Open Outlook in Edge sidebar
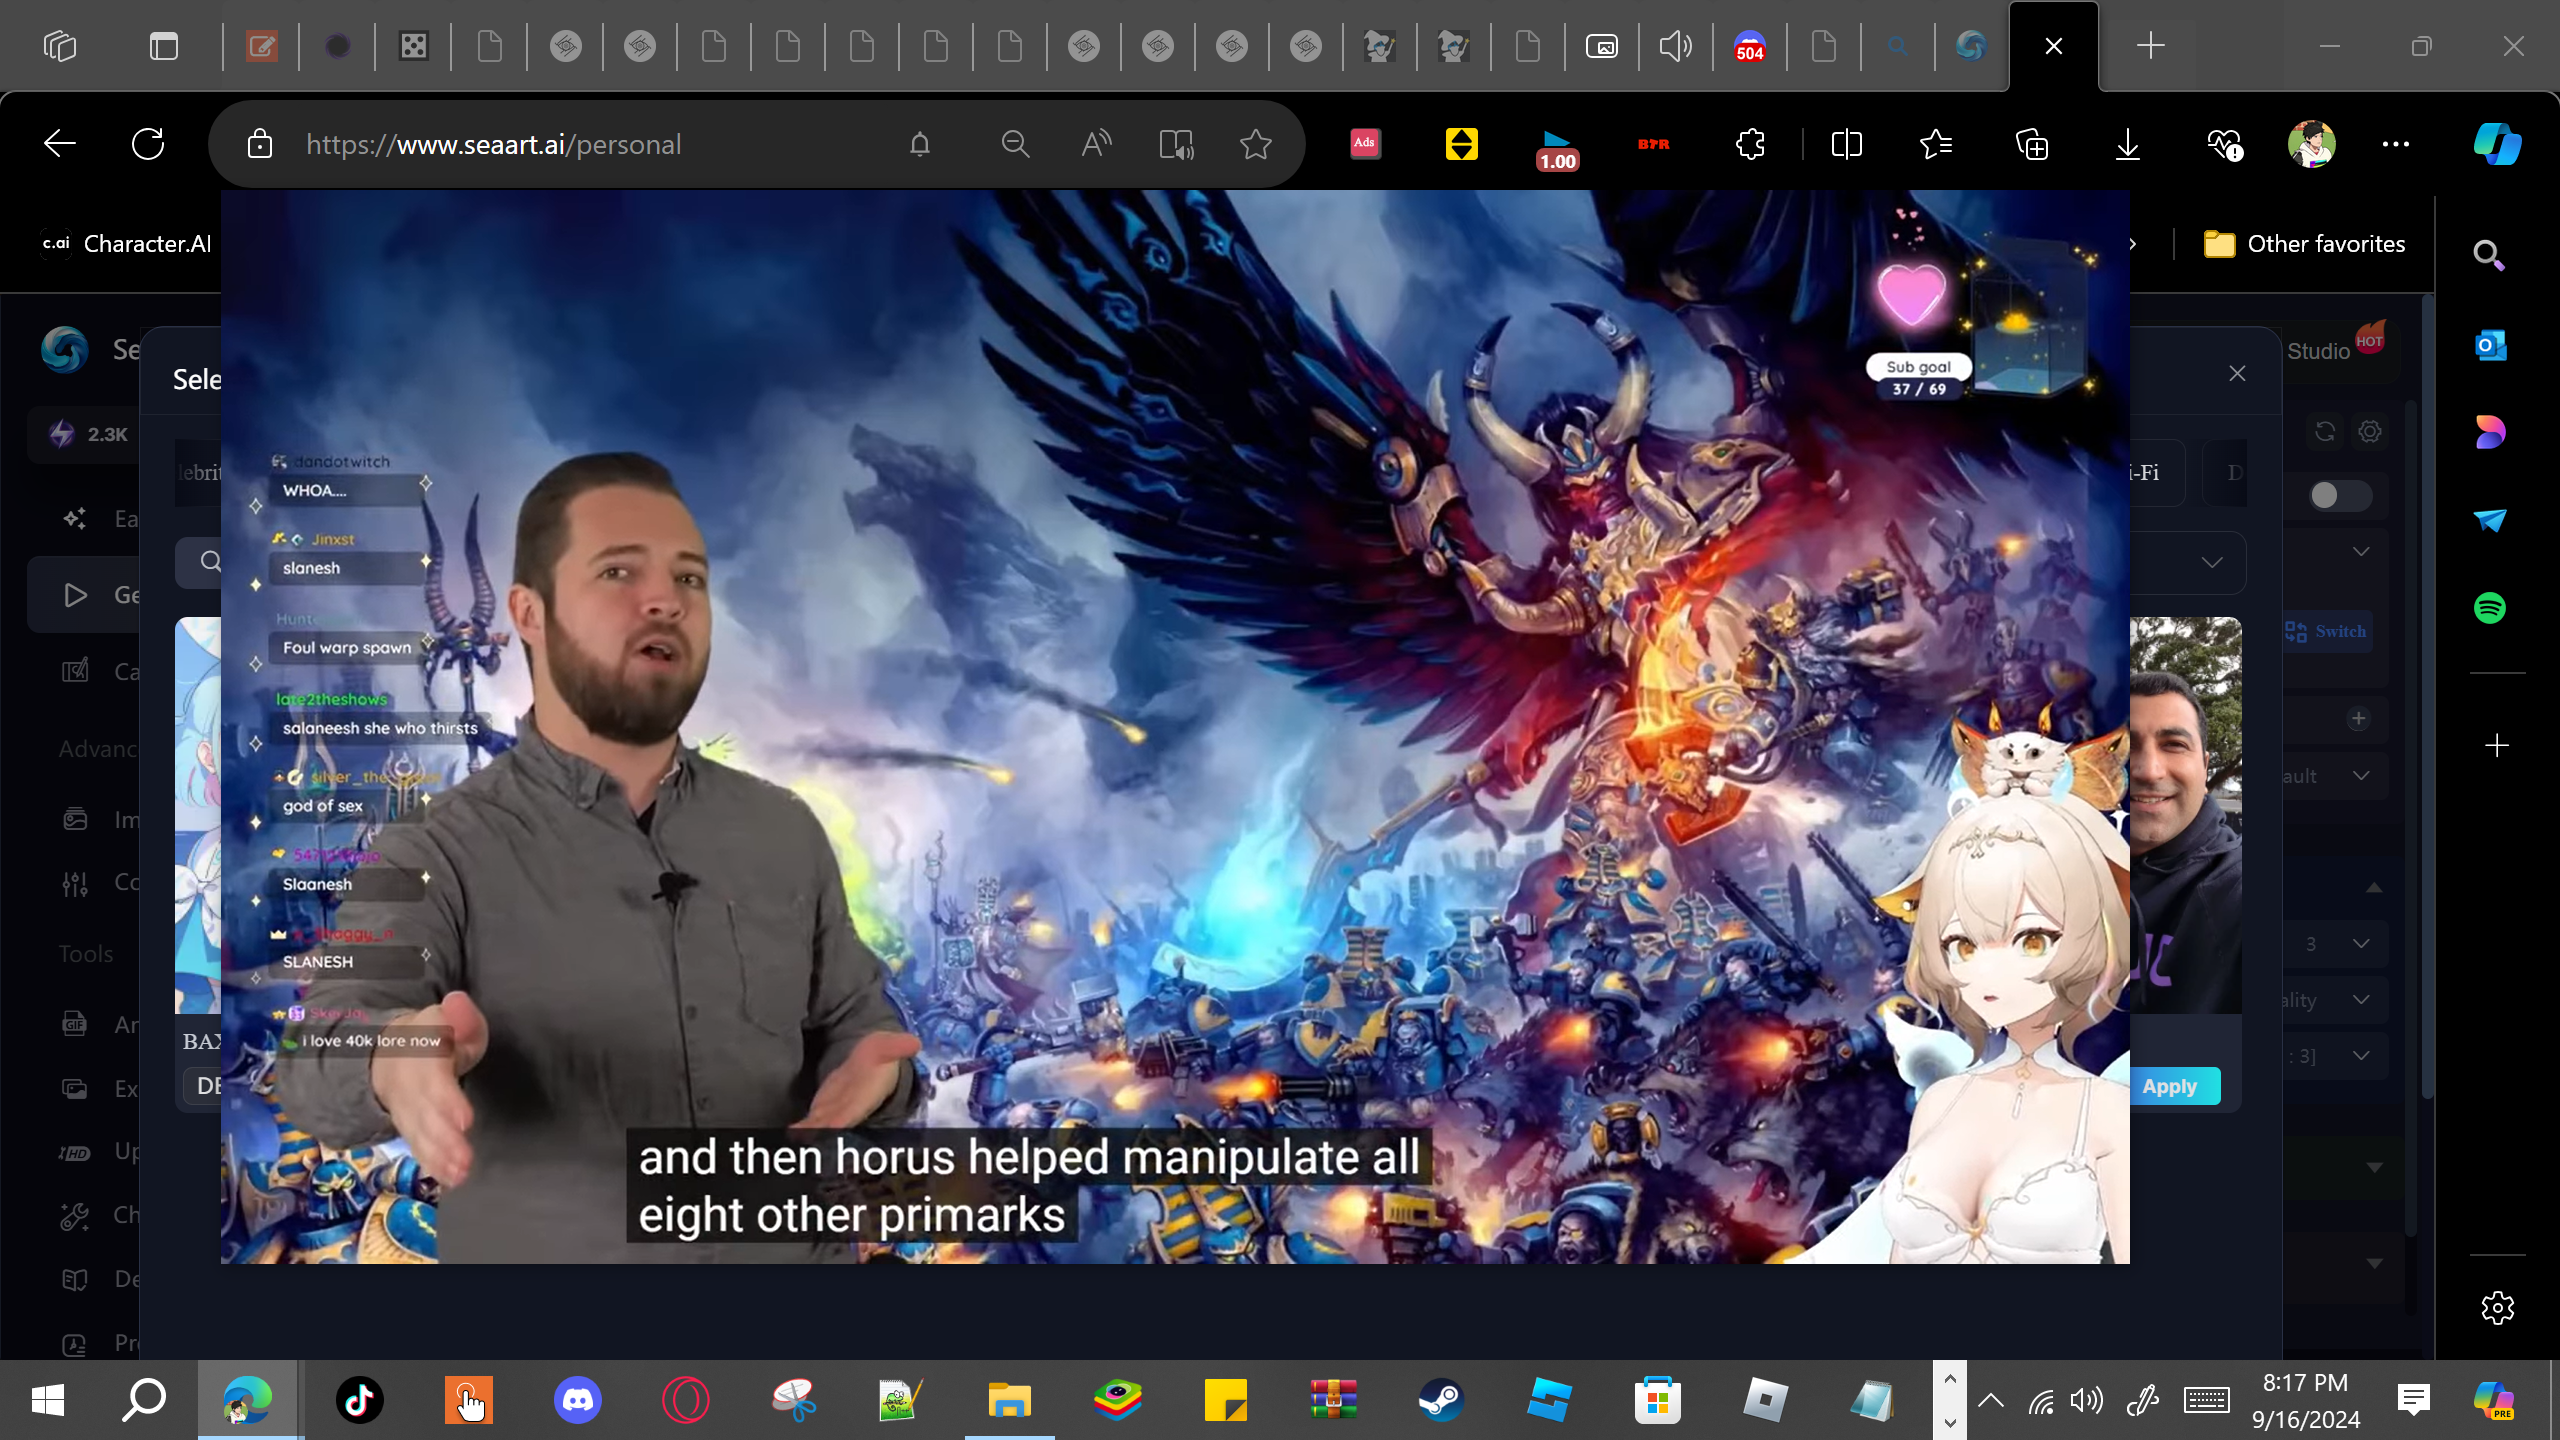Viewport: 2560px width, 1440px height. (x=2490, y=346)
